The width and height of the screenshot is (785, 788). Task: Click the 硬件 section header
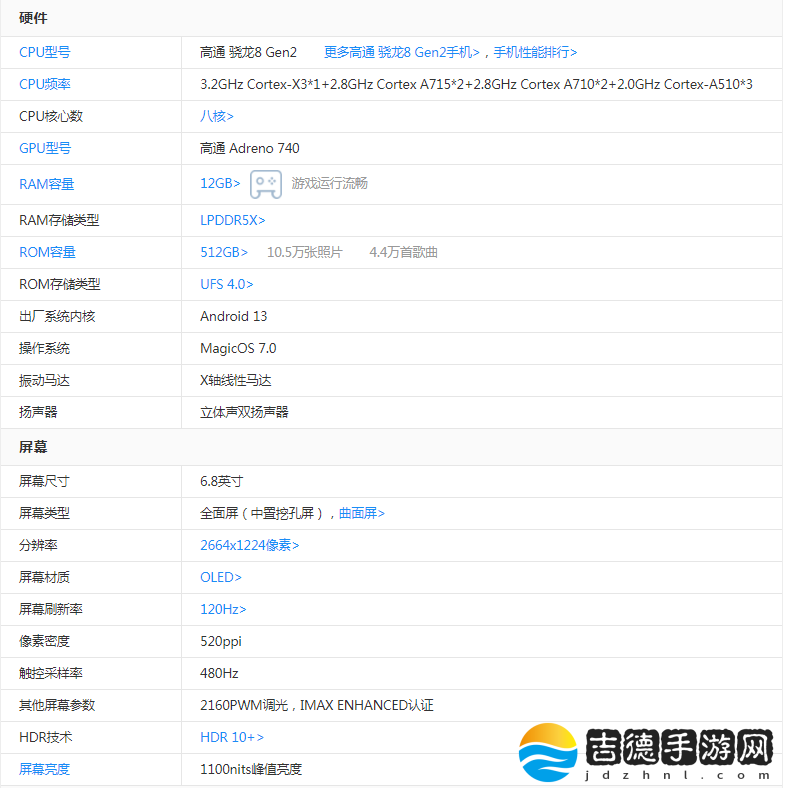point(33,18)
